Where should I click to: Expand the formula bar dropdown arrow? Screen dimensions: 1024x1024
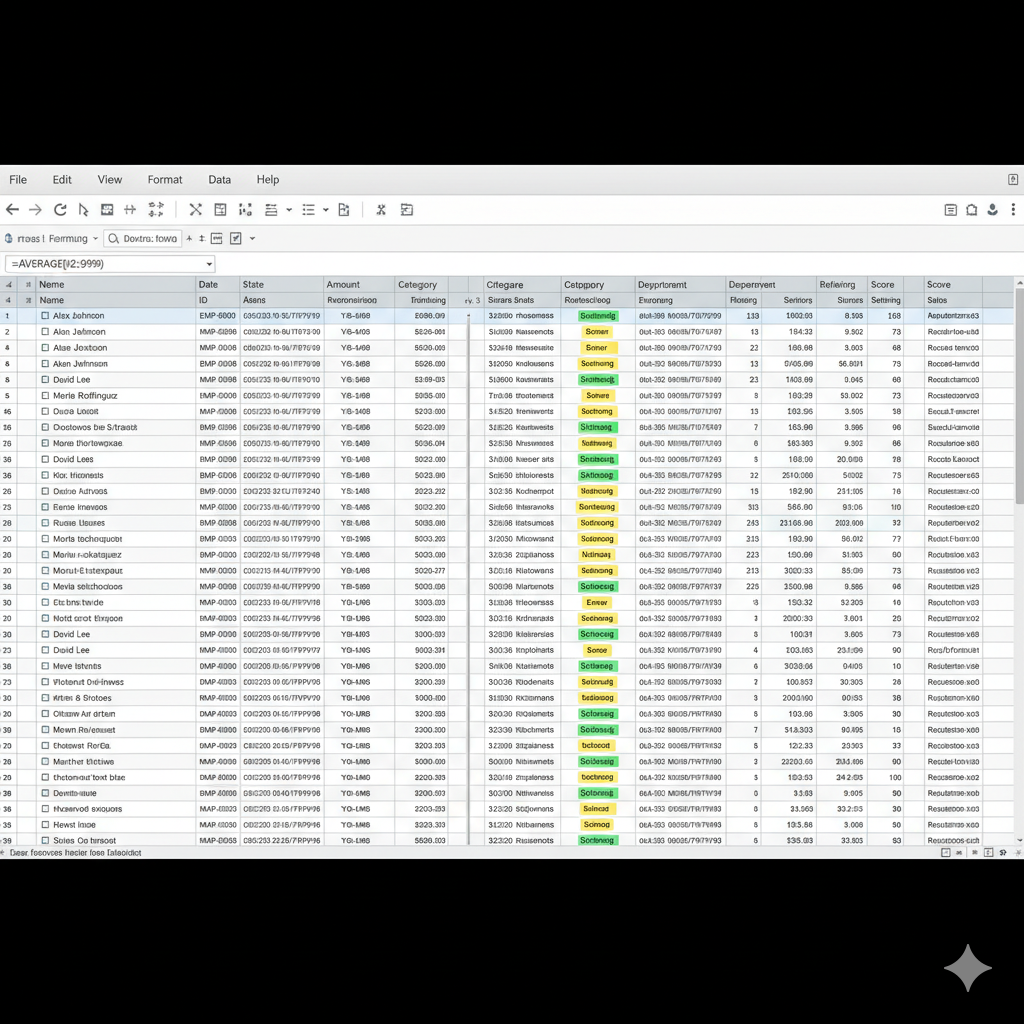click(x=209, y=264)
